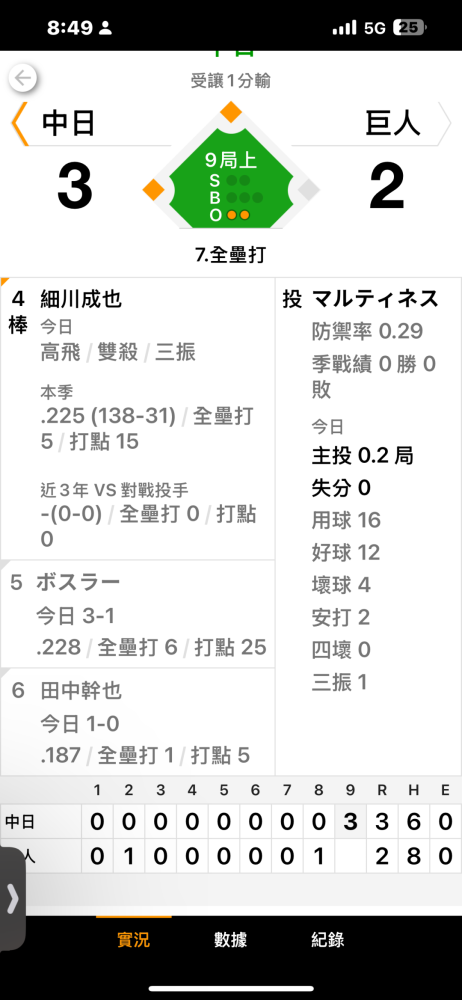Tap the outs indicator orange dots
Screen dimensions: 462x1000
(238, 216)
